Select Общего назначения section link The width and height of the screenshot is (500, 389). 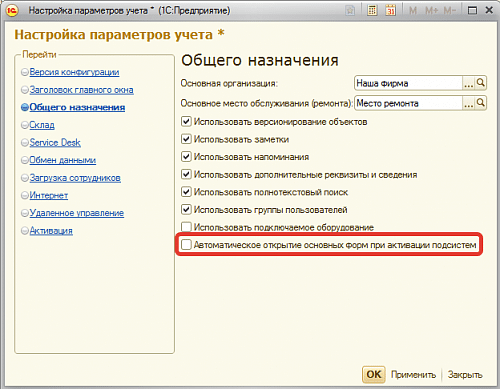77,107
